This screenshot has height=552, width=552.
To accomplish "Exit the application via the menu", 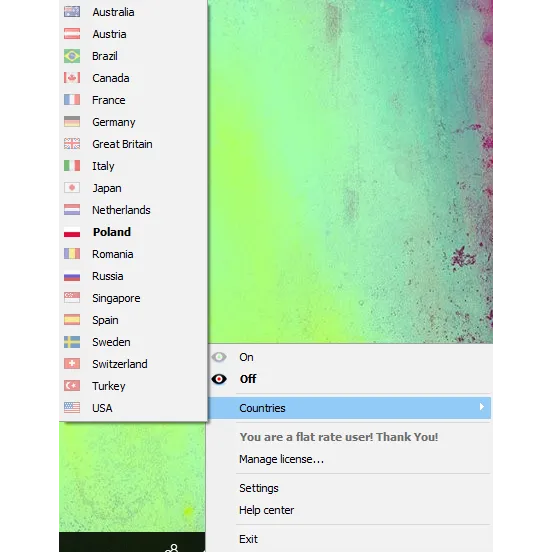I will tap(249, 539).
